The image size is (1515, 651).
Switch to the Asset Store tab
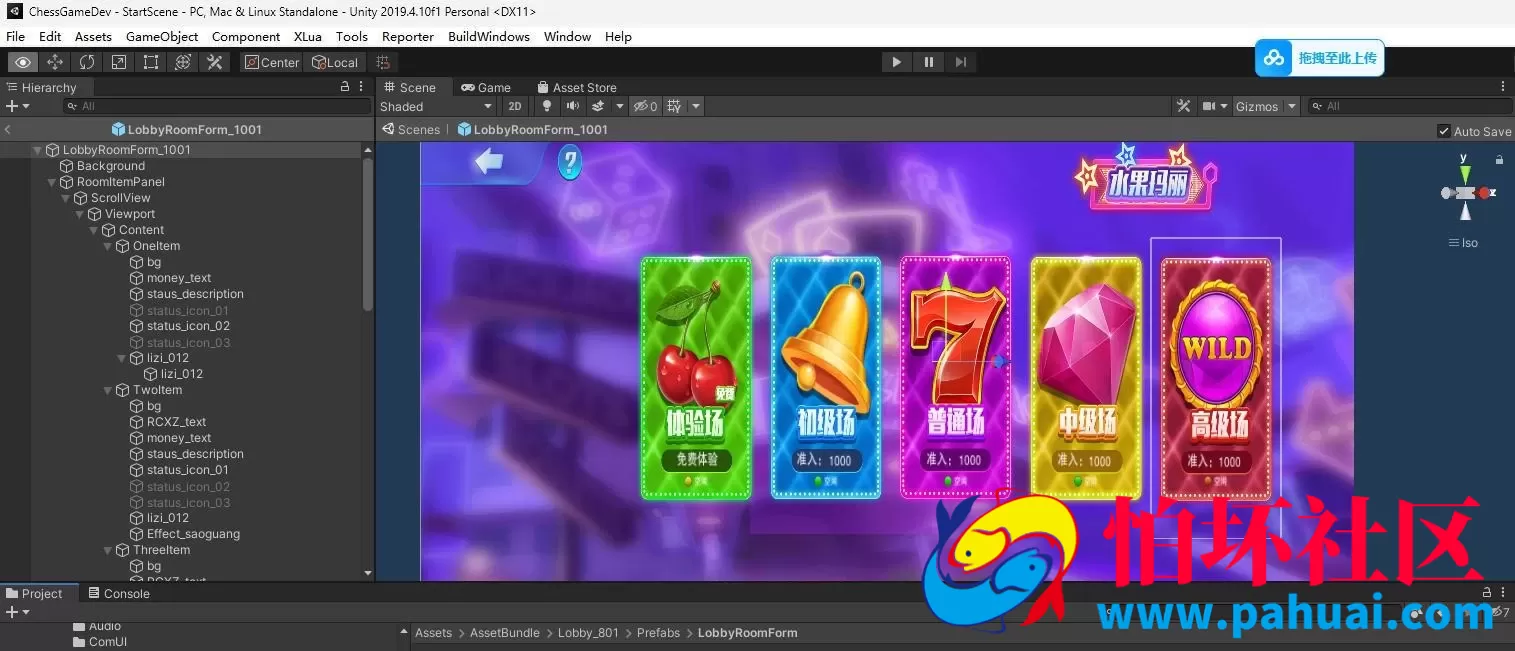[x=577, y=87]
